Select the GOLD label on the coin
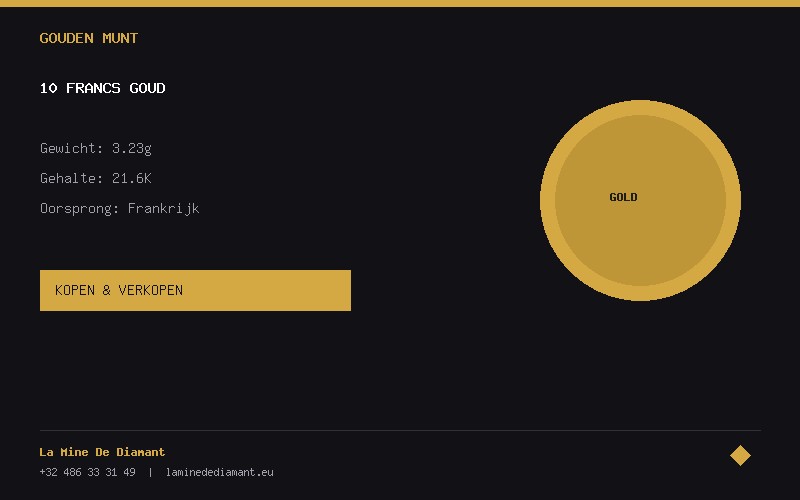Viewport: 800px width, 500px height. (x=623, y=197)
